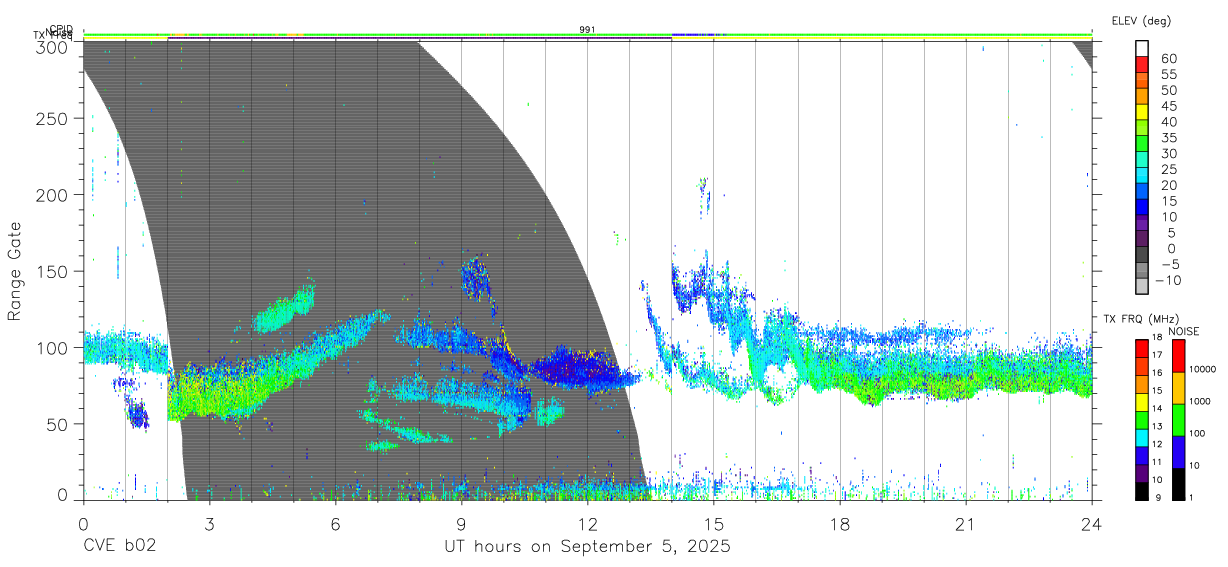This screenshot has width=1228, height=567.
Task: Click the '30' label on ELEV colorbar
Action: tap(1169, 154)
